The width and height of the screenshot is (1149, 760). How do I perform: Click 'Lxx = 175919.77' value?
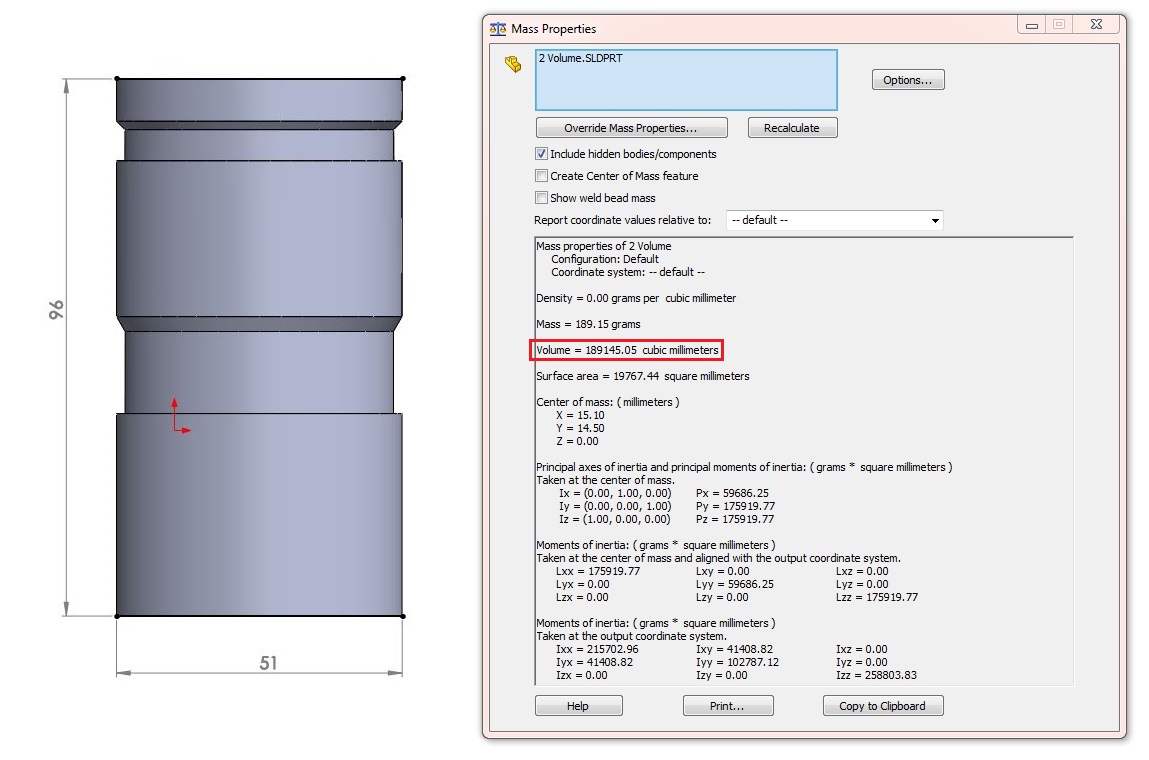pyautogui.click(x=598, y=571)
